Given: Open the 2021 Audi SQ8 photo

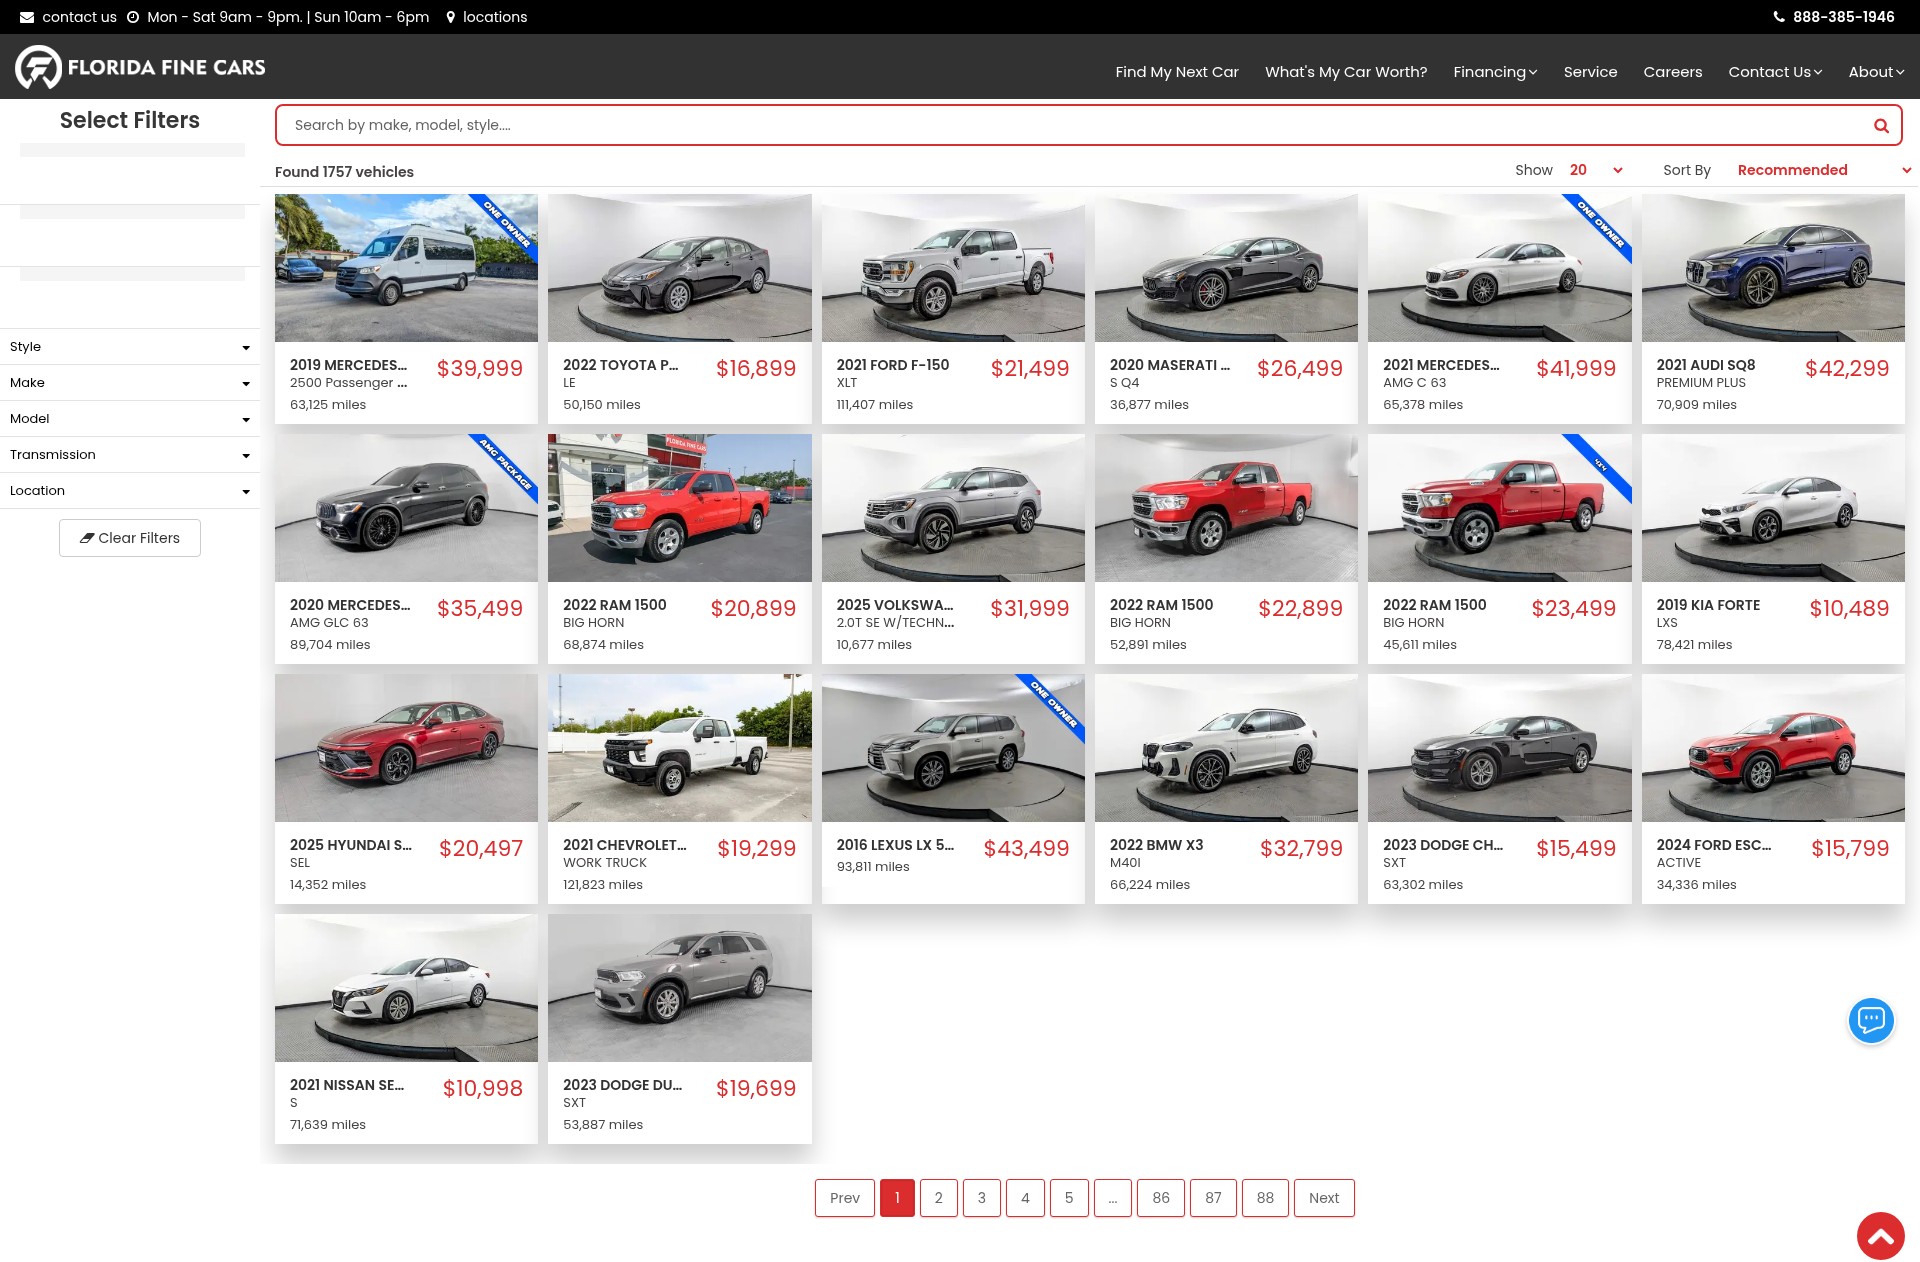Looking at the screenshot, I should pos(1773,268).
